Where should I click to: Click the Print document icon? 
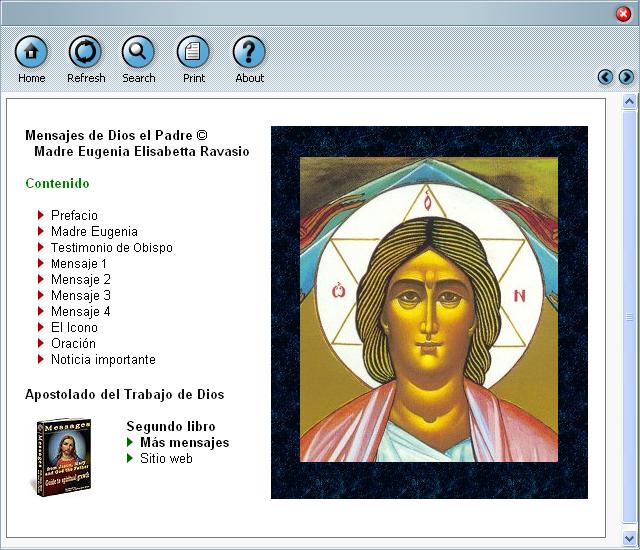click(193, 52)
